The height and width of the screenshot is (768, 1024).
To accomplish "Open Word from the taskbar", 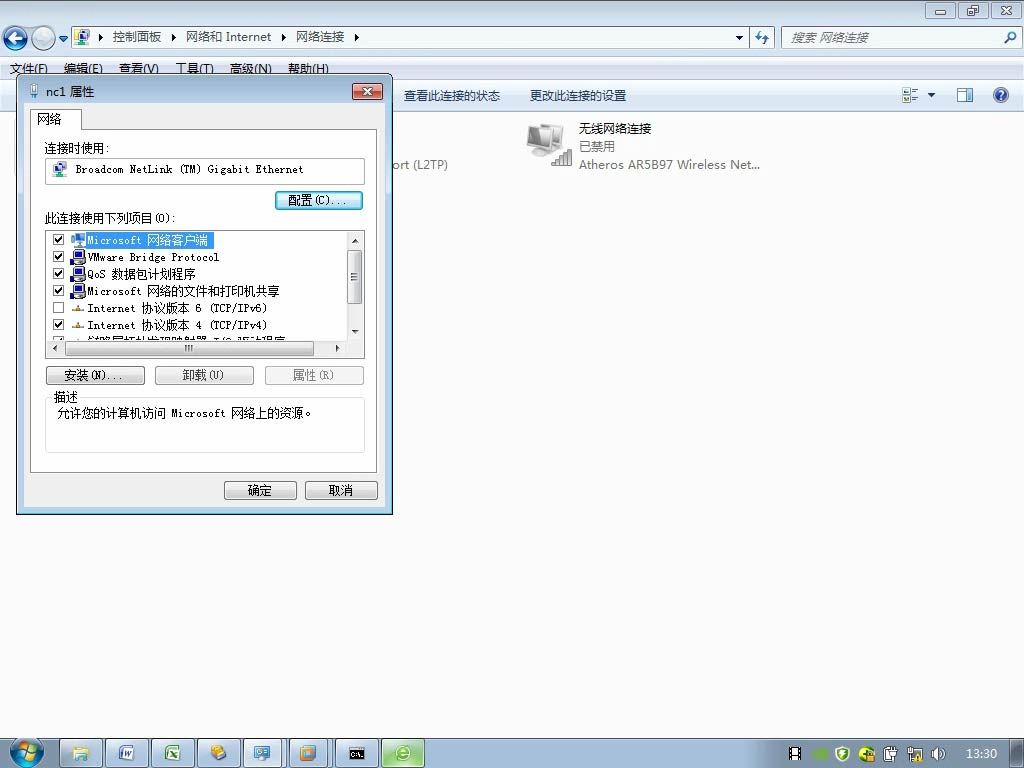I will coord(127,754).
